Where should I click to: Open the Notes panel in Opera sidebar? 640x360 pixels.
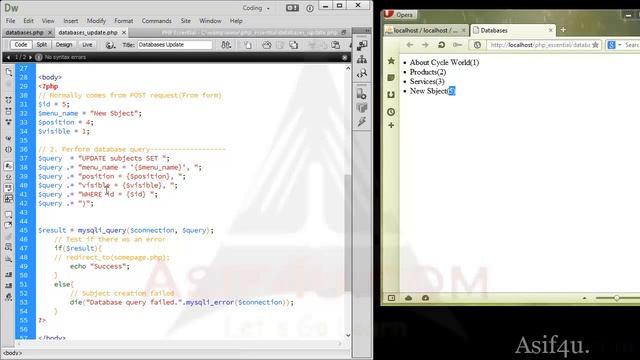(x=391, y=78)
